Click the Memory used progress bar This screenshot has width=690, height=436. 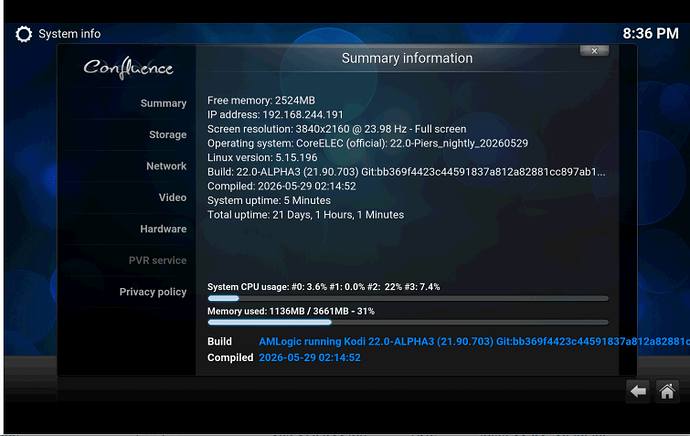point(408,322)
